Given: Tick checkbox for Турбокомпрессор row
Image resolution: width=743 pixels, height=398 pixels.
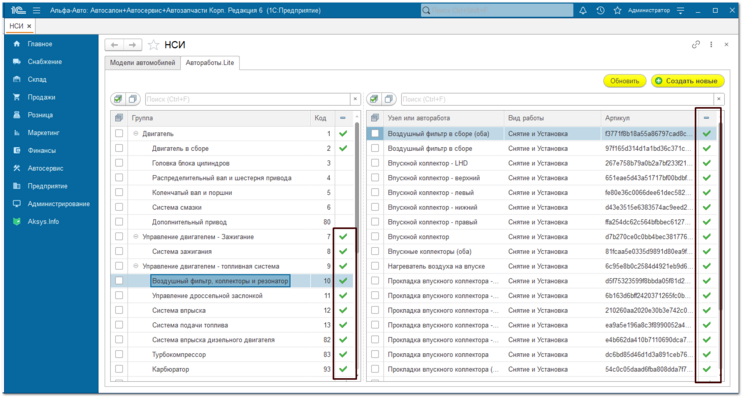Looking at the screenshot, I should 119,354.
